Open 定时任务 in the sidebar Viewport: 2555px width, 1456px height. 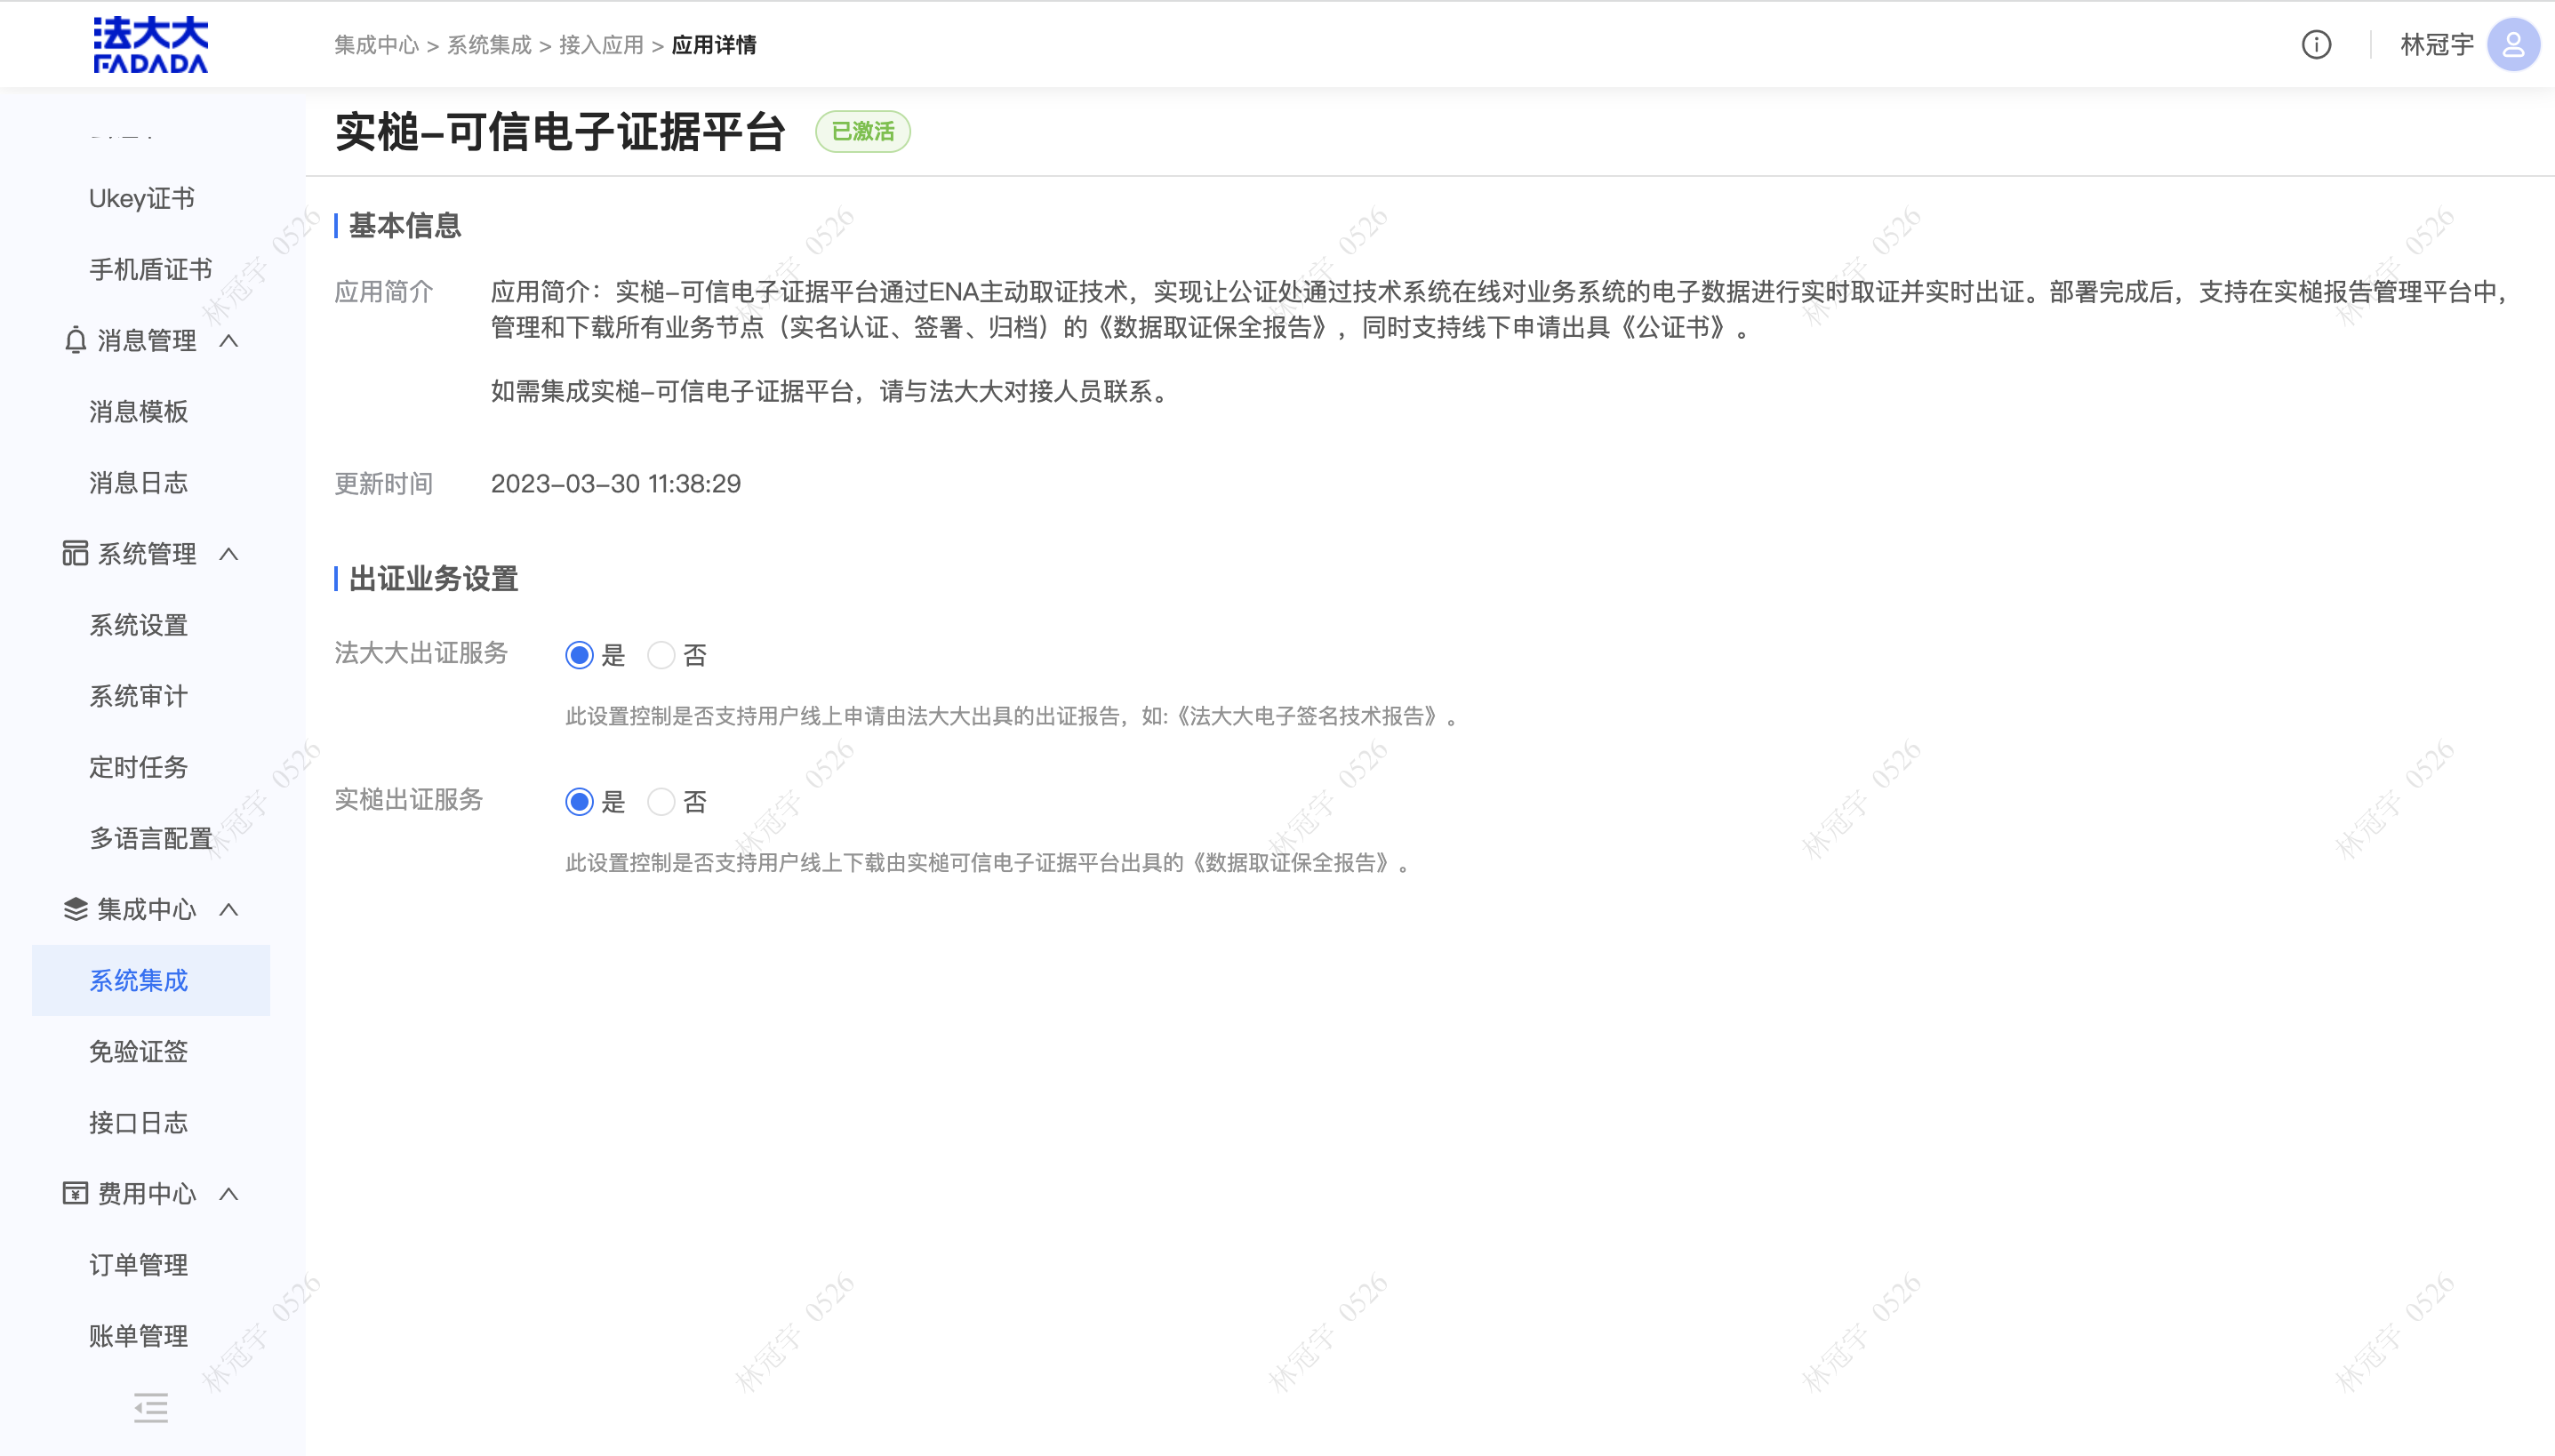[138, 767]
